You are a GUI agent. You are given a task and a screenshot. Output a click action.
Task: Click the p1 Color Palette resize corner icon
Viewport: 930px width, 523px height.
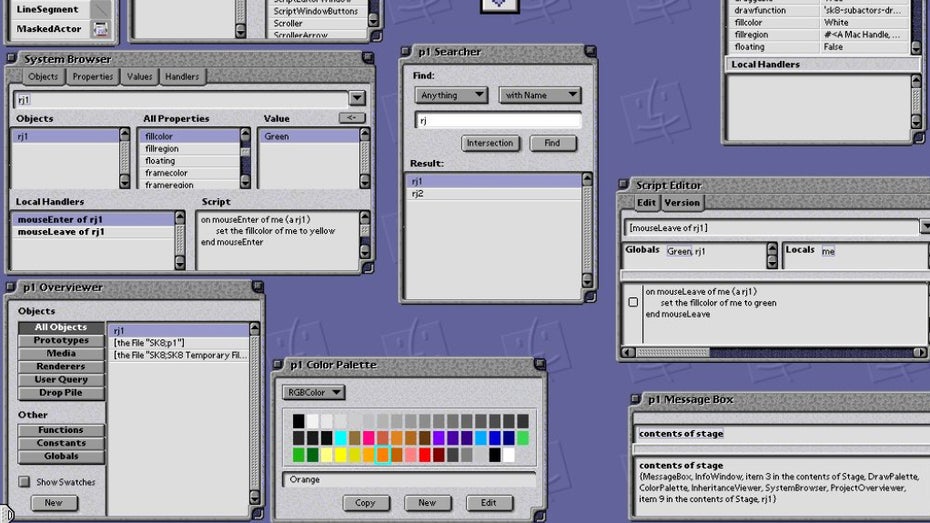point(541,514)
